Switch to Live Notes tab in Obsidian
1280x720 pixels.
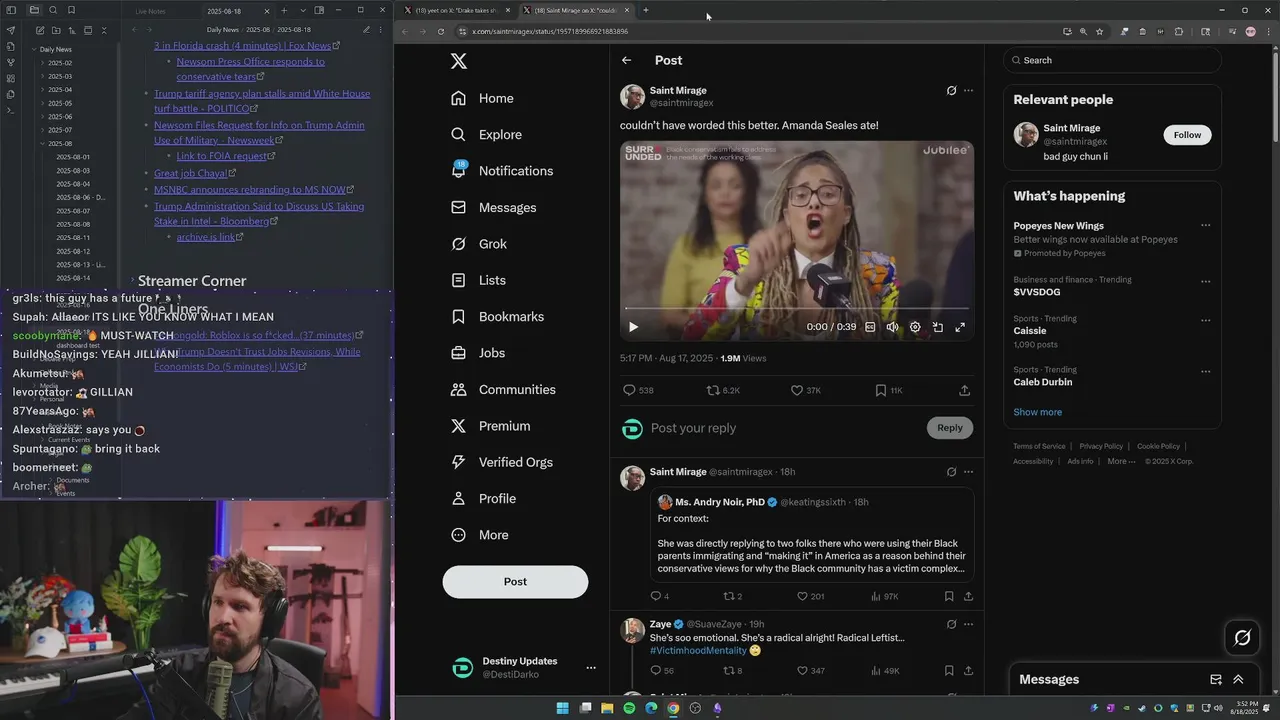[151, 10]
